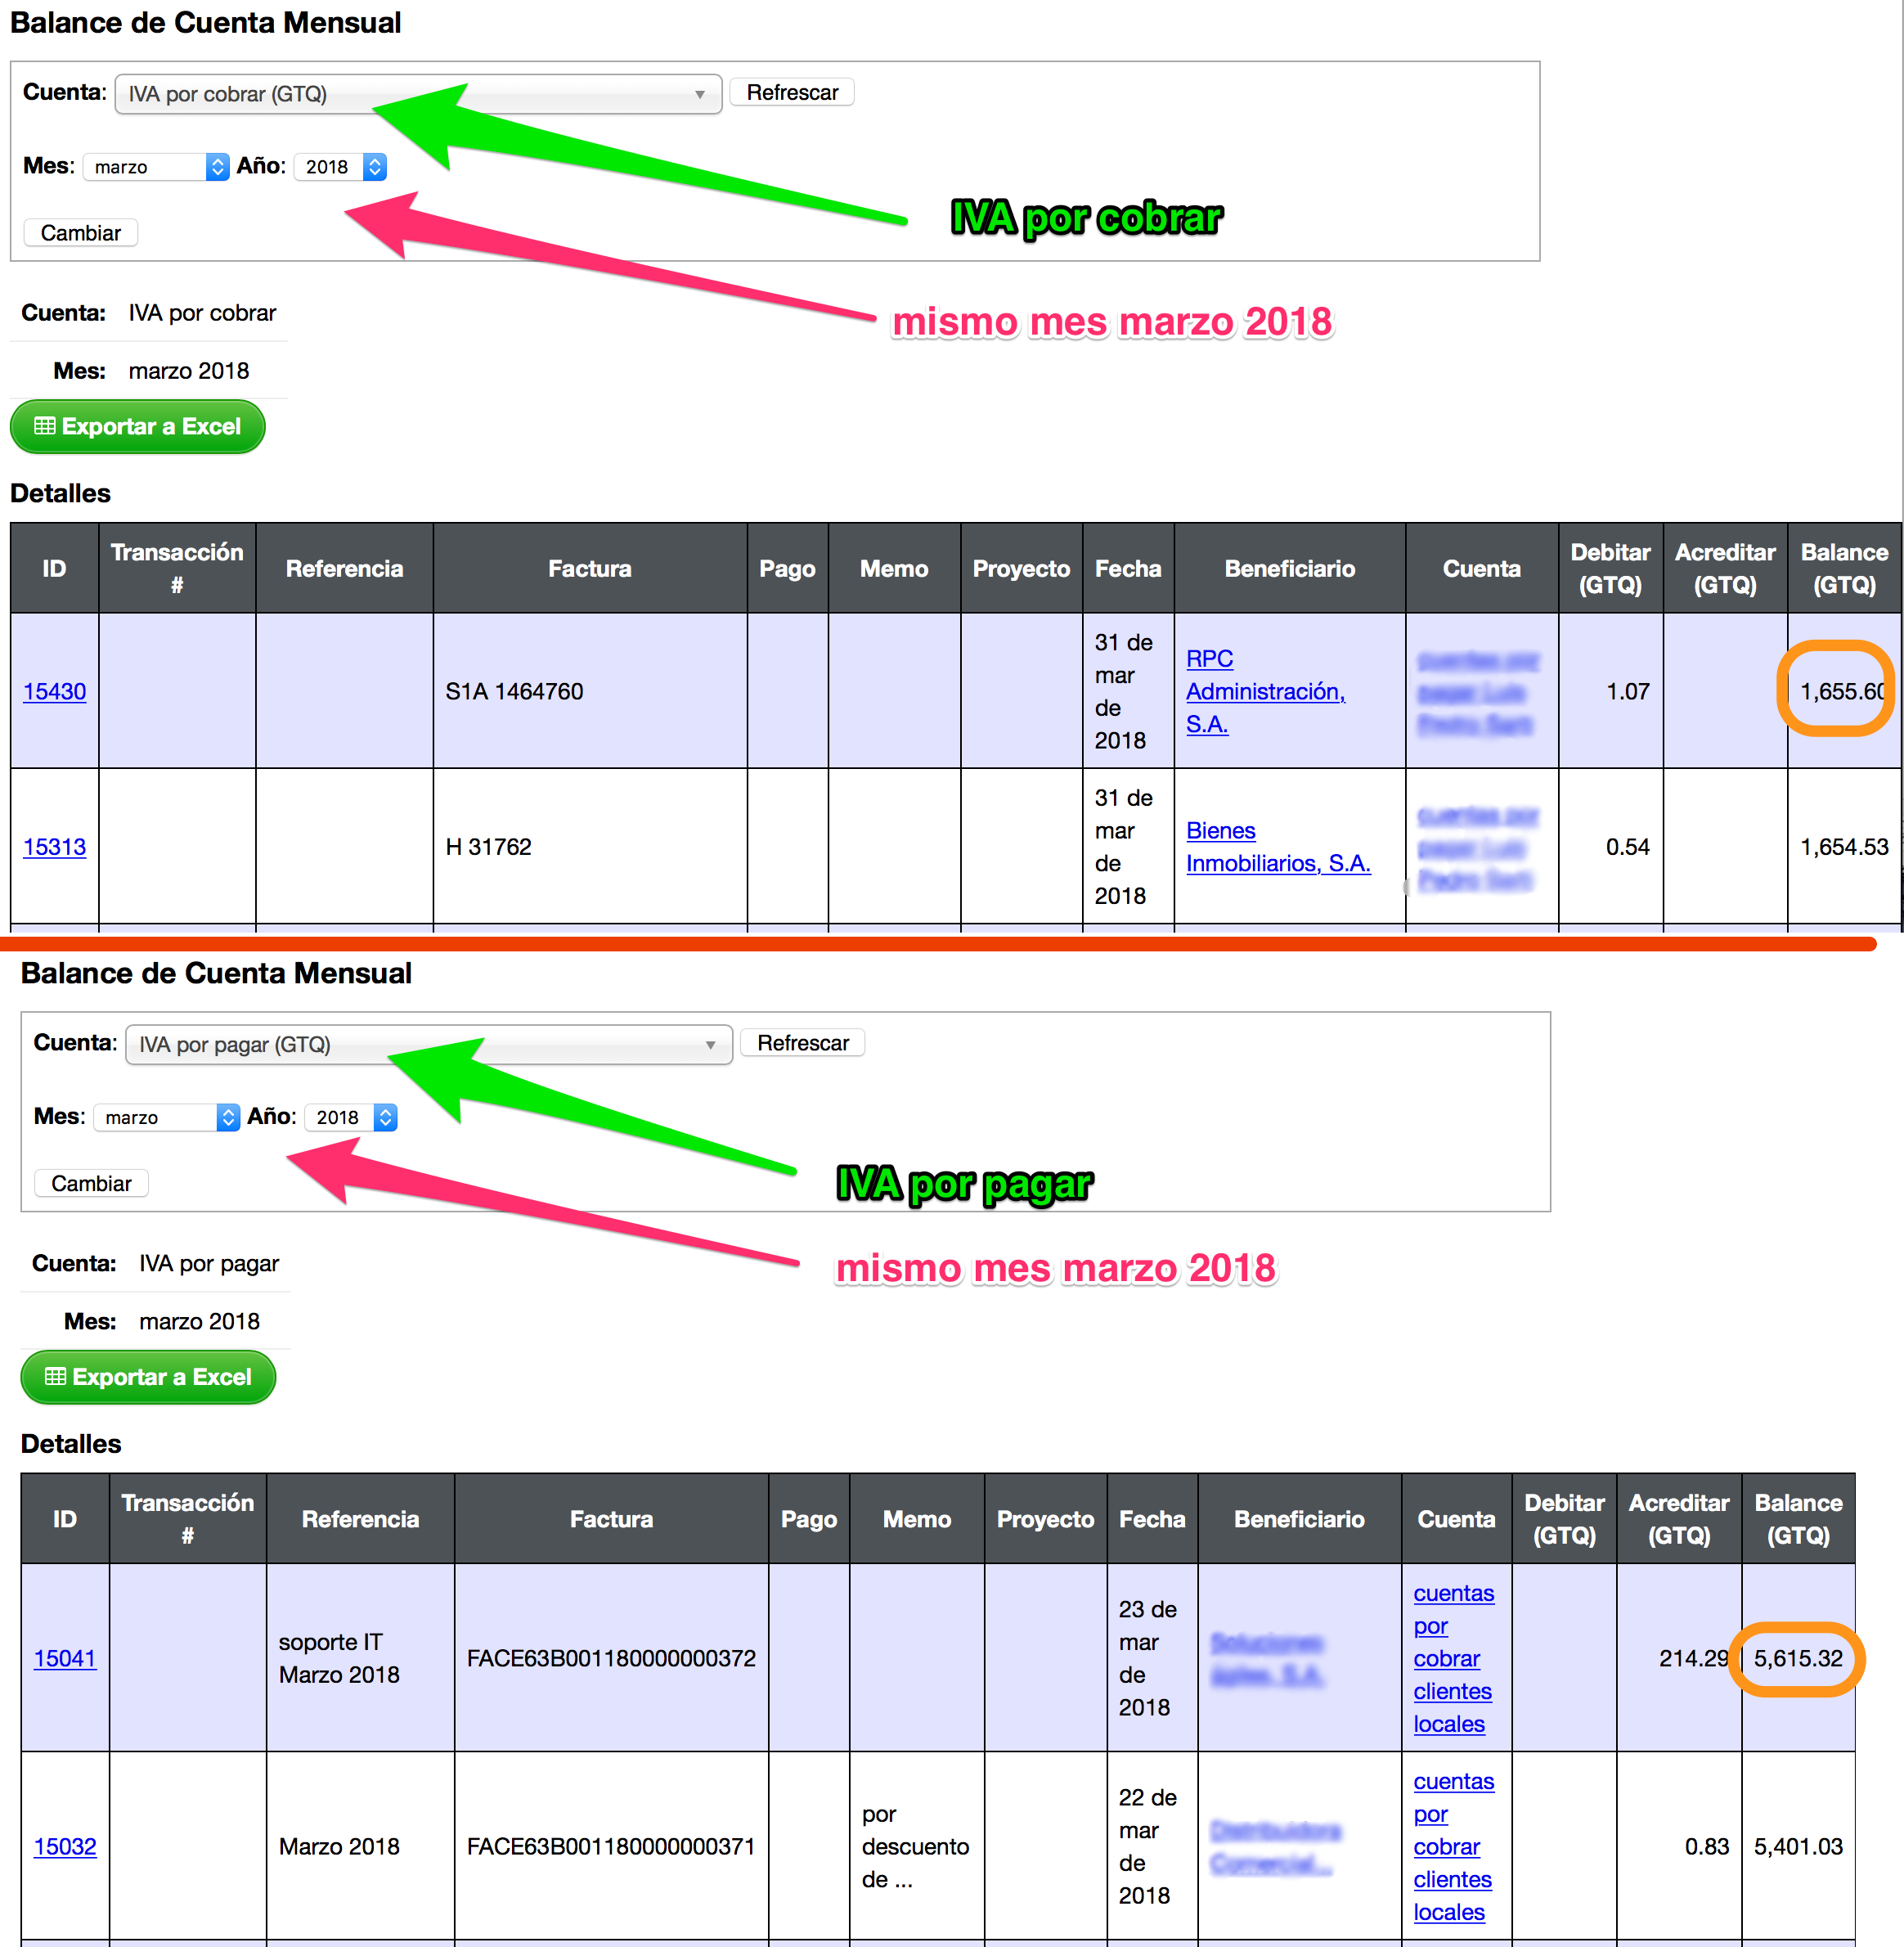Viewport: 1904px width, 1947px height.
Task: Export IVA por pagar to Excel
Action: pyautogui.click(x=148, y=1377)
